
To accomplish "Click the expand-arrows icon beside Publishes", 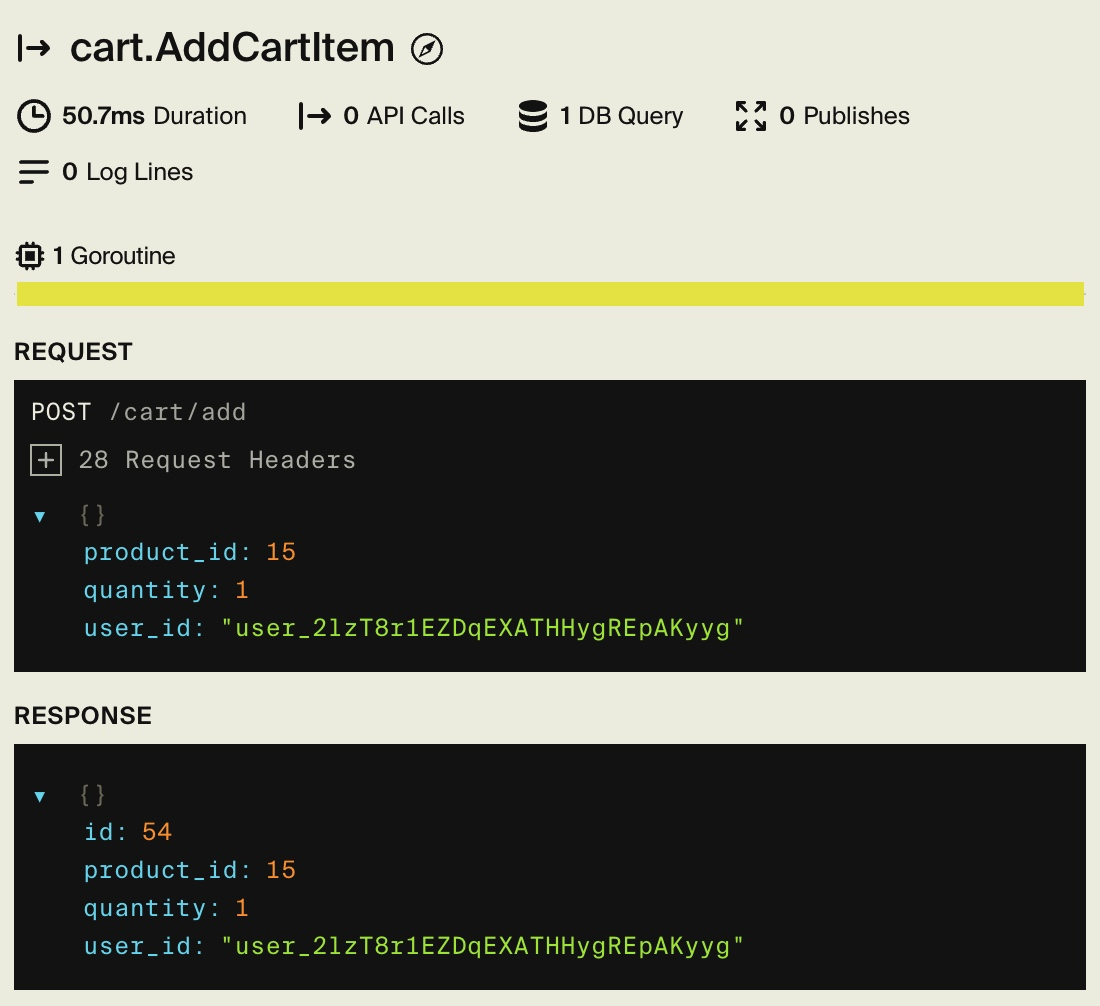I will point(751,116).
